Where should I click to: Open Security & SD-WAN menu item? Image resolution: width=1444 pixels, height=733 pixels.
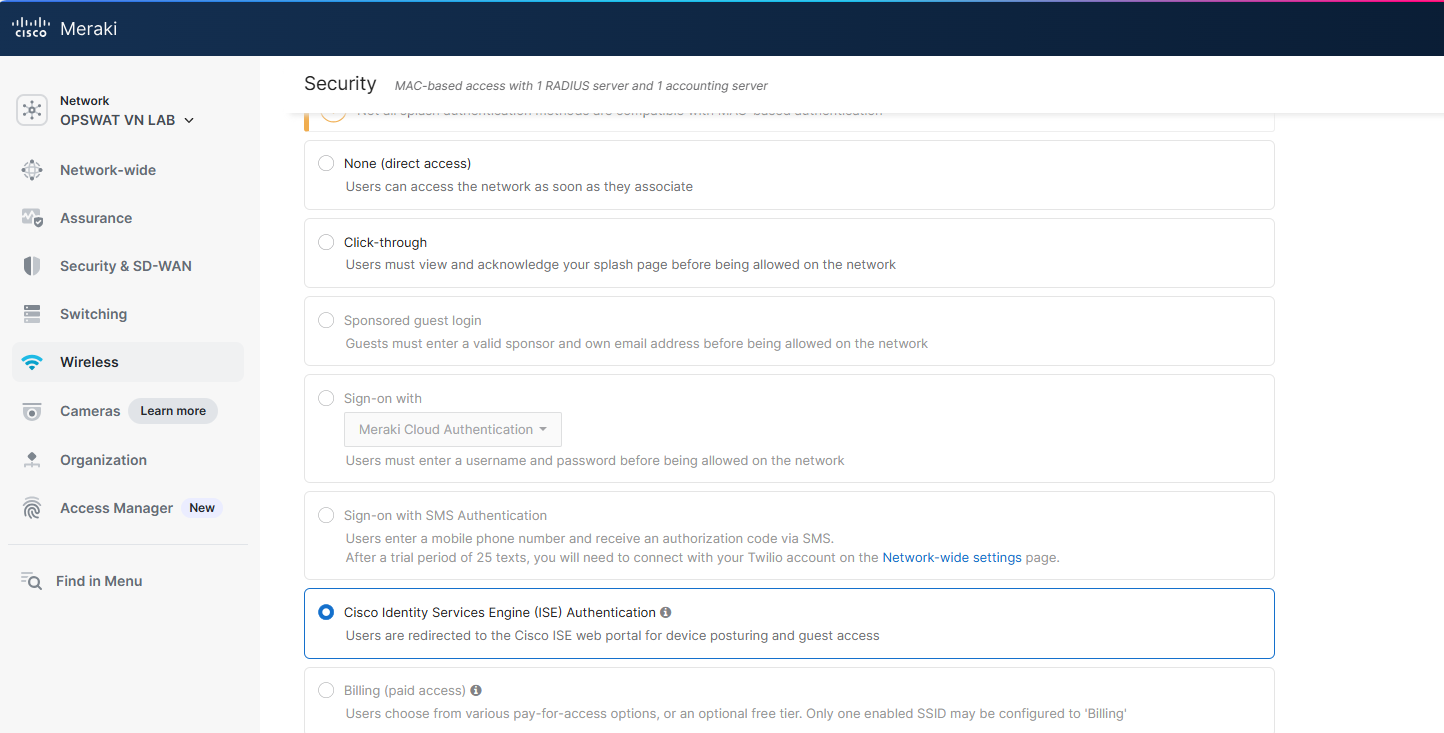pyautogui.click(x=128, y=266)
